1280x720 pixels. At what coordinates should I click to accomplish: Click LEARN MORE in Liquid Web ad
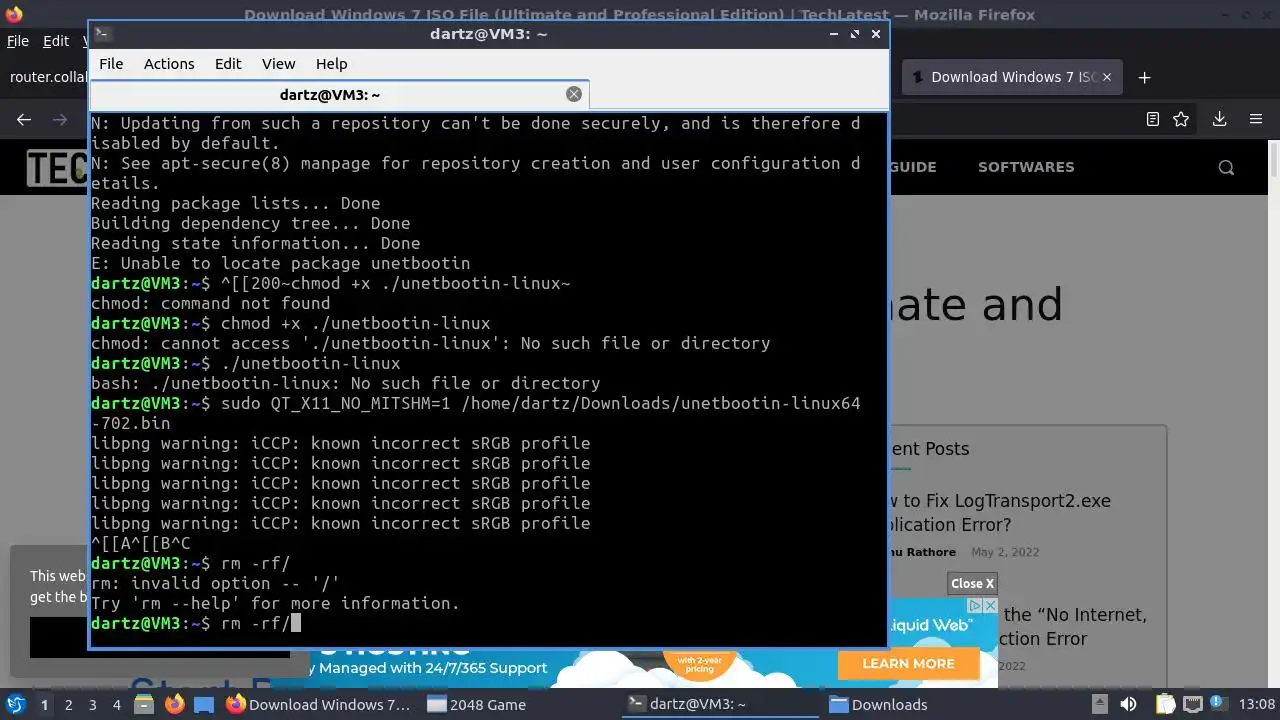coord(908,663)
